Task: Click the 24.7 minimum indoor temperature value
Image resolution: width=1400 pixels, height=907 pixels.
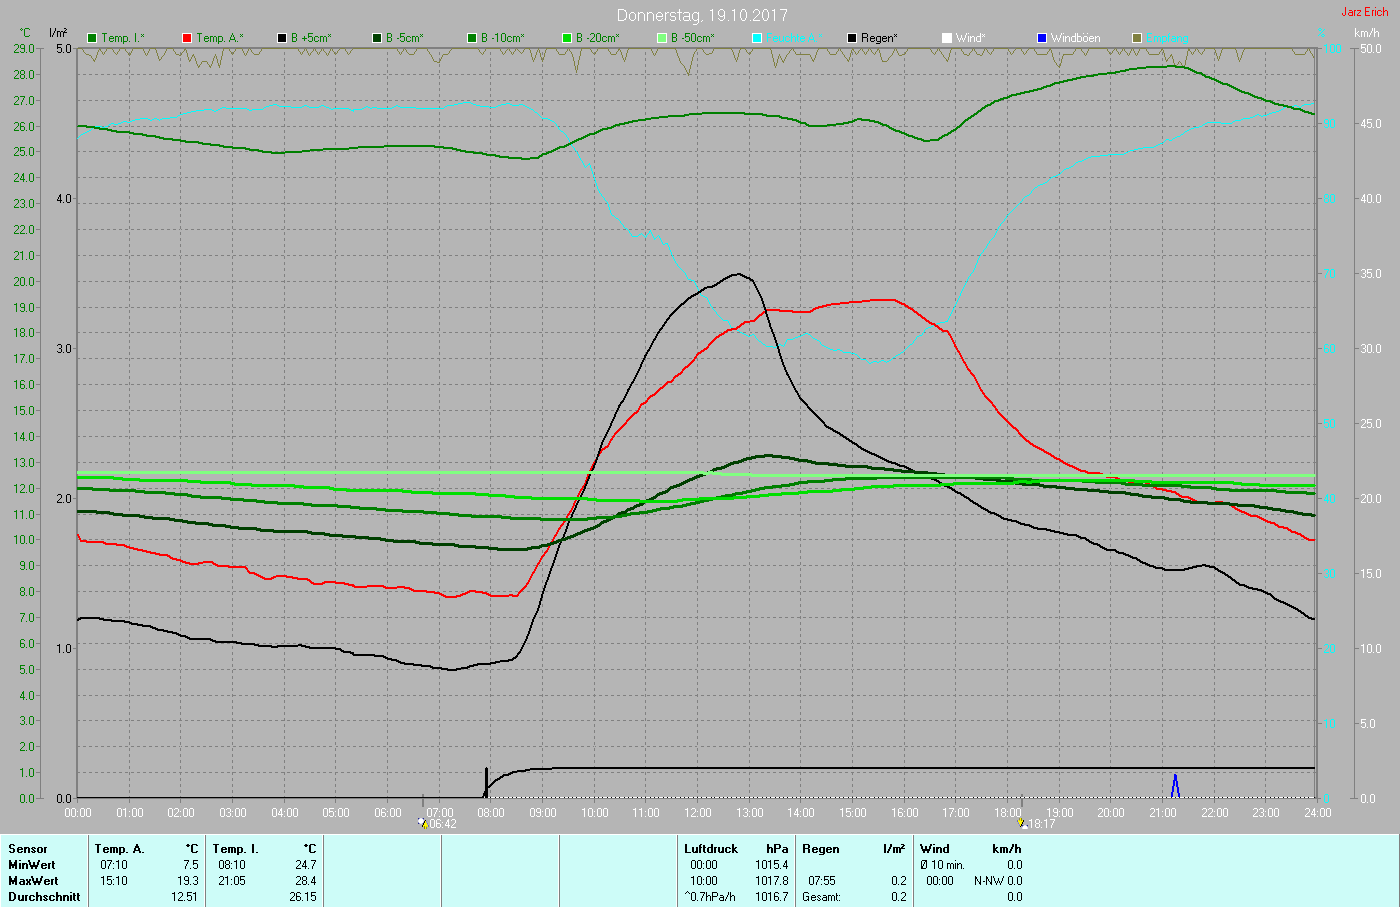Action: point(306,865)
